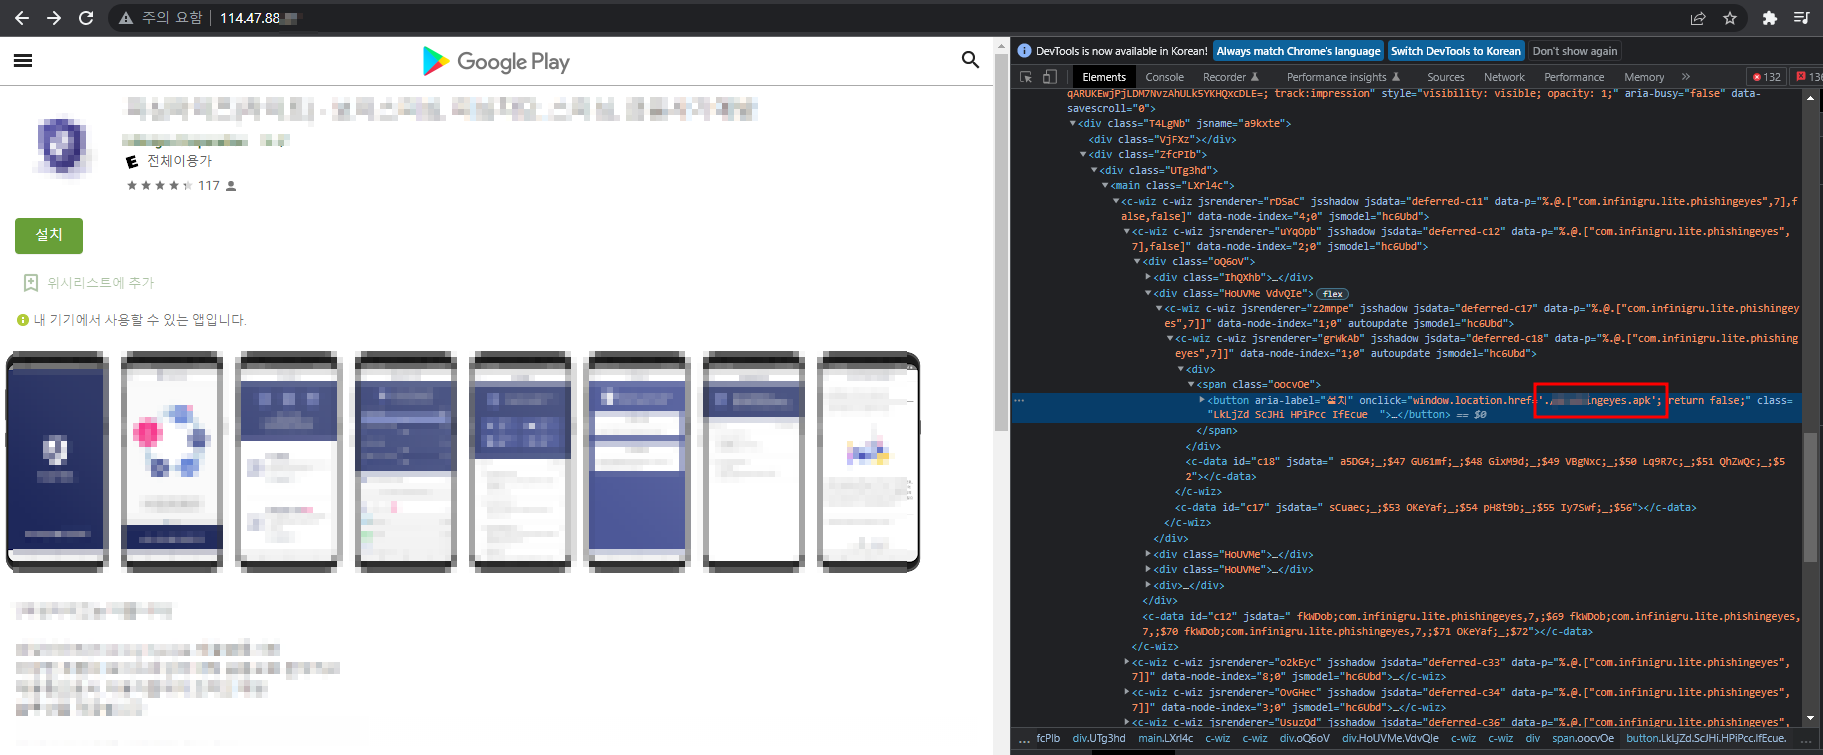Click the last app screenshot thumbnail

pyautogui.click(x=868, y=462)
